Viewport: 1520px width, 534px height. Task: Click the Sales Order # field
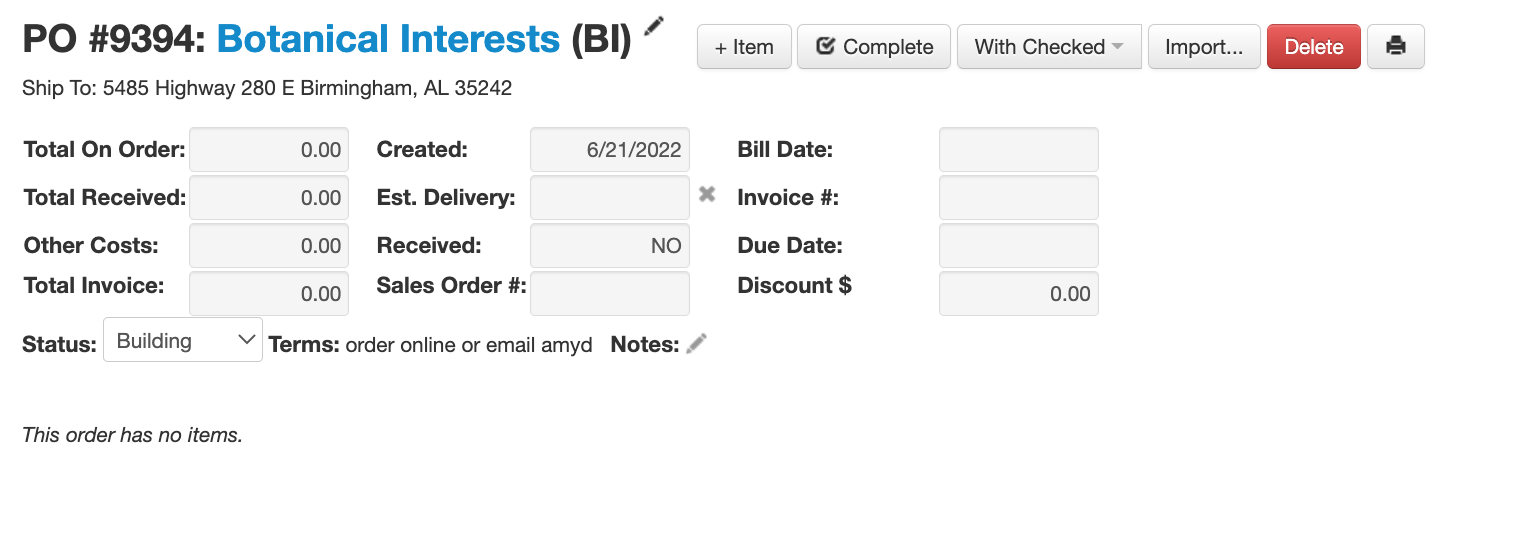coord(610,294)
